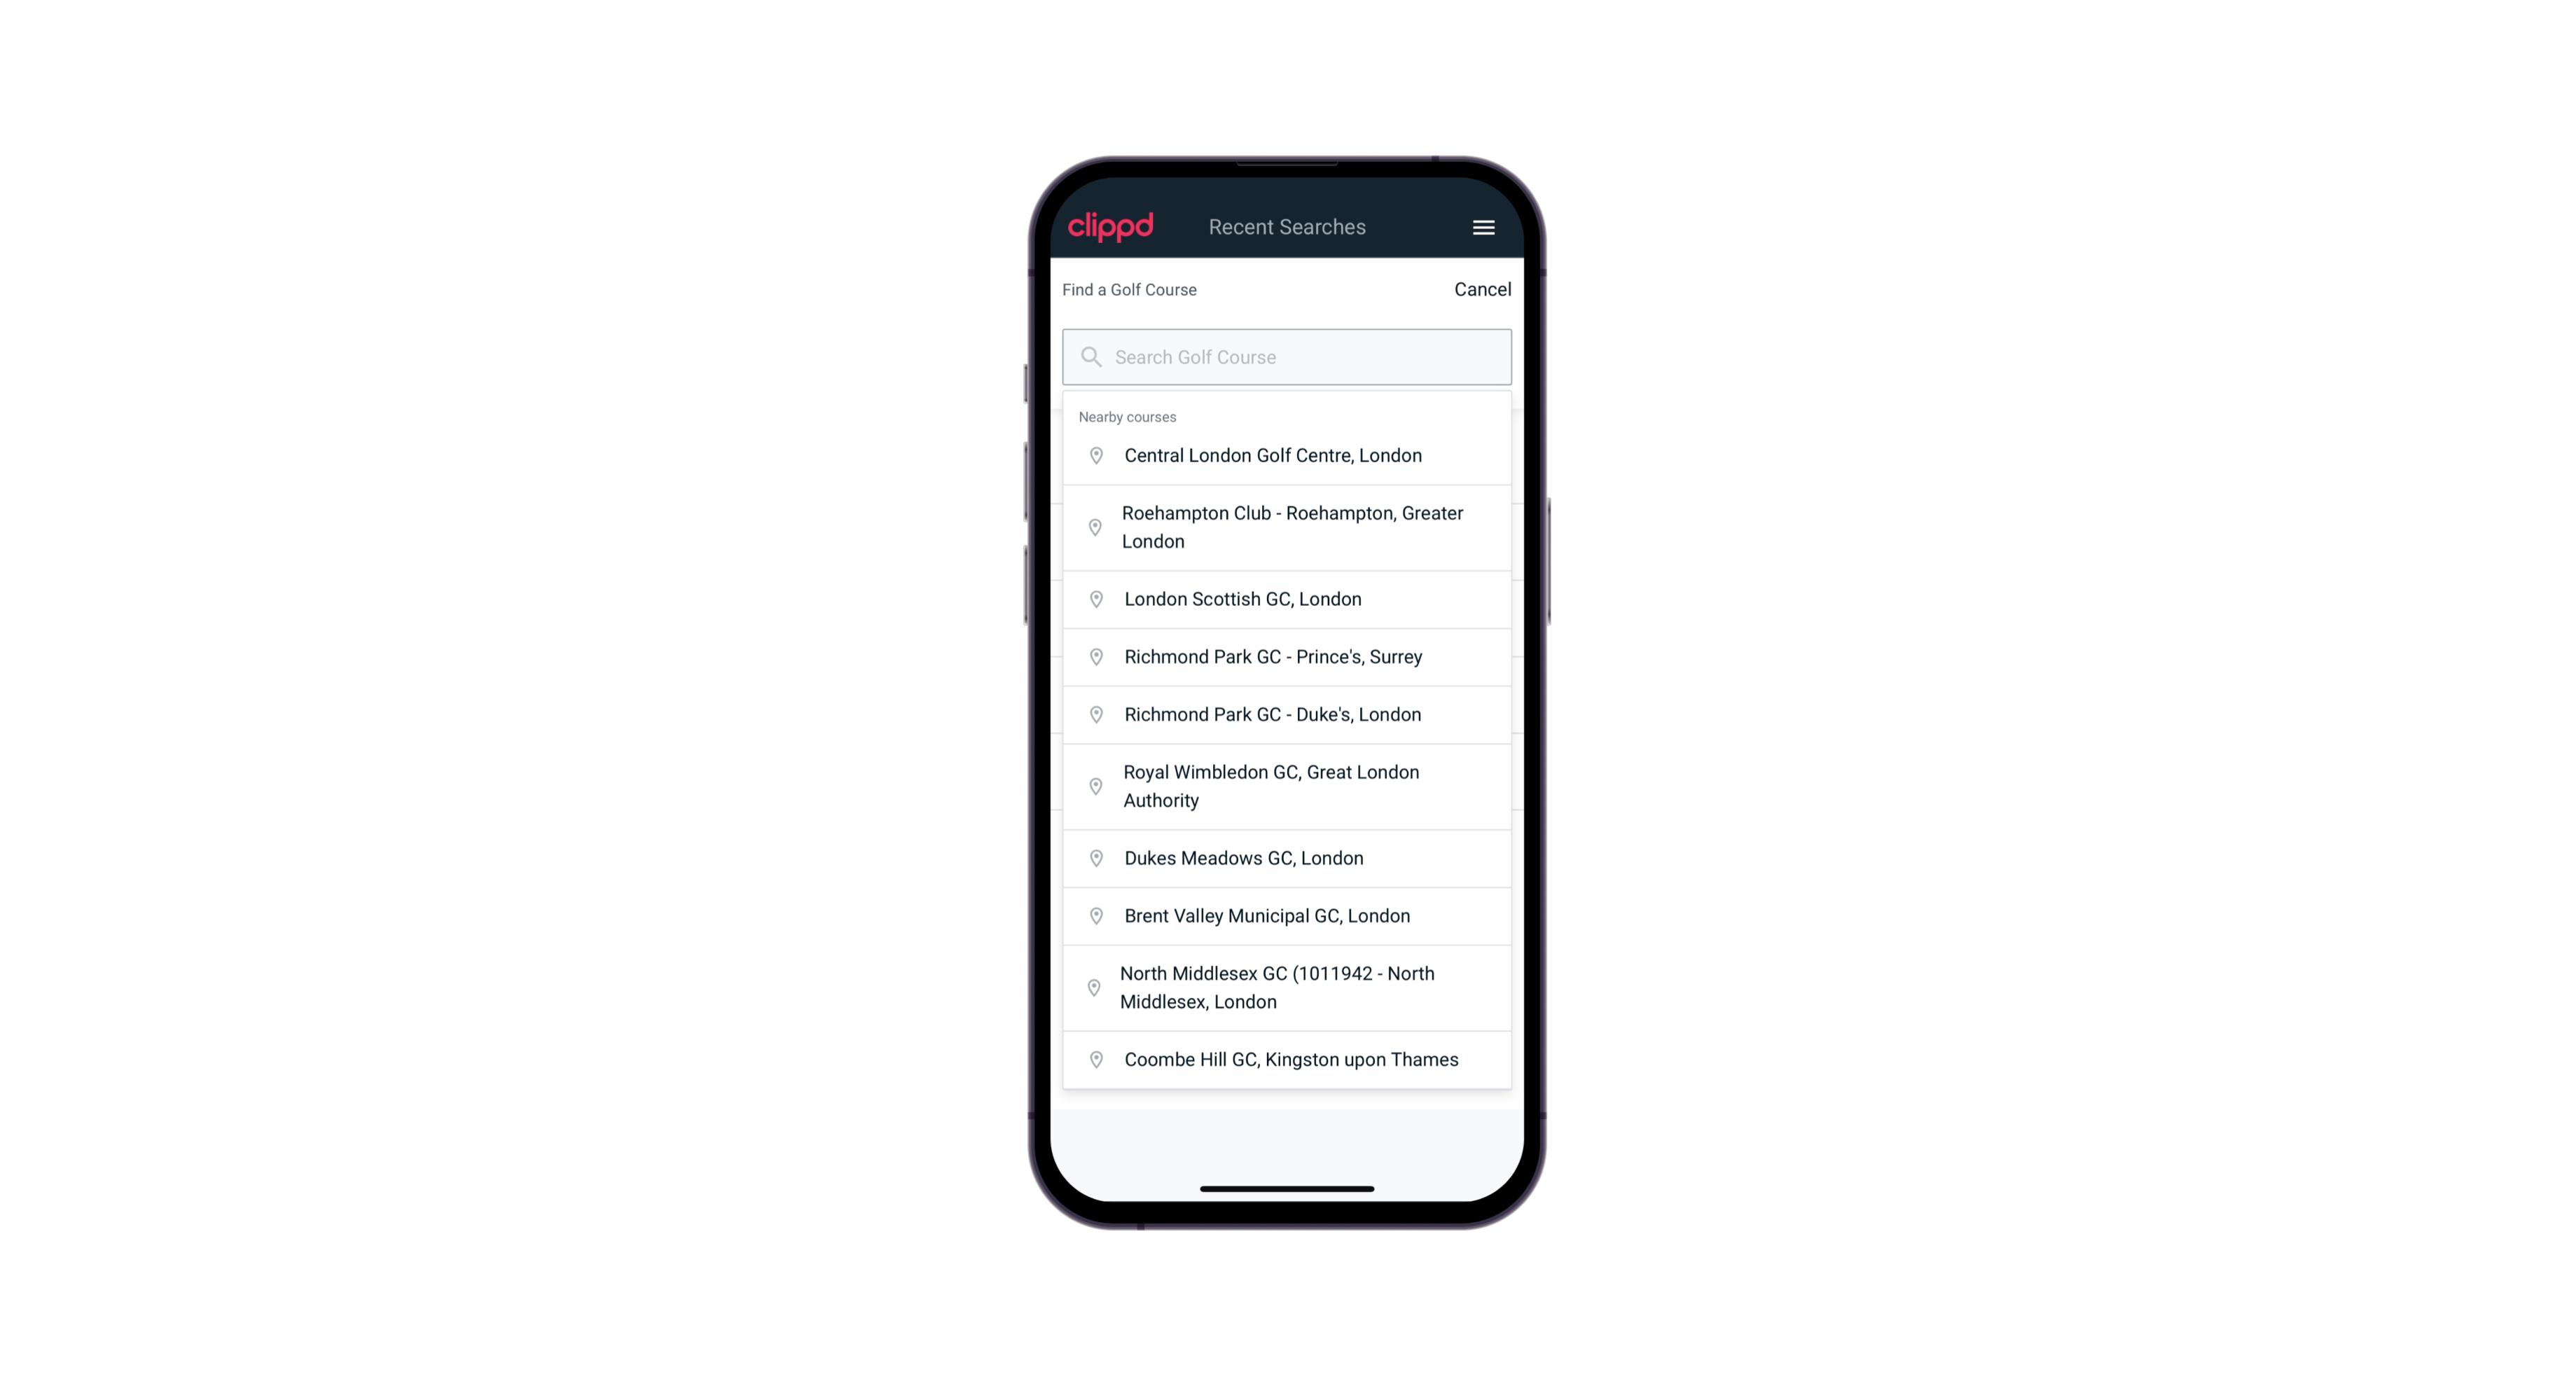This screenshot has width=2576, height=1386.
Task: Select Richmond Park GC Duke's, London
Action: pos(1287,714)
